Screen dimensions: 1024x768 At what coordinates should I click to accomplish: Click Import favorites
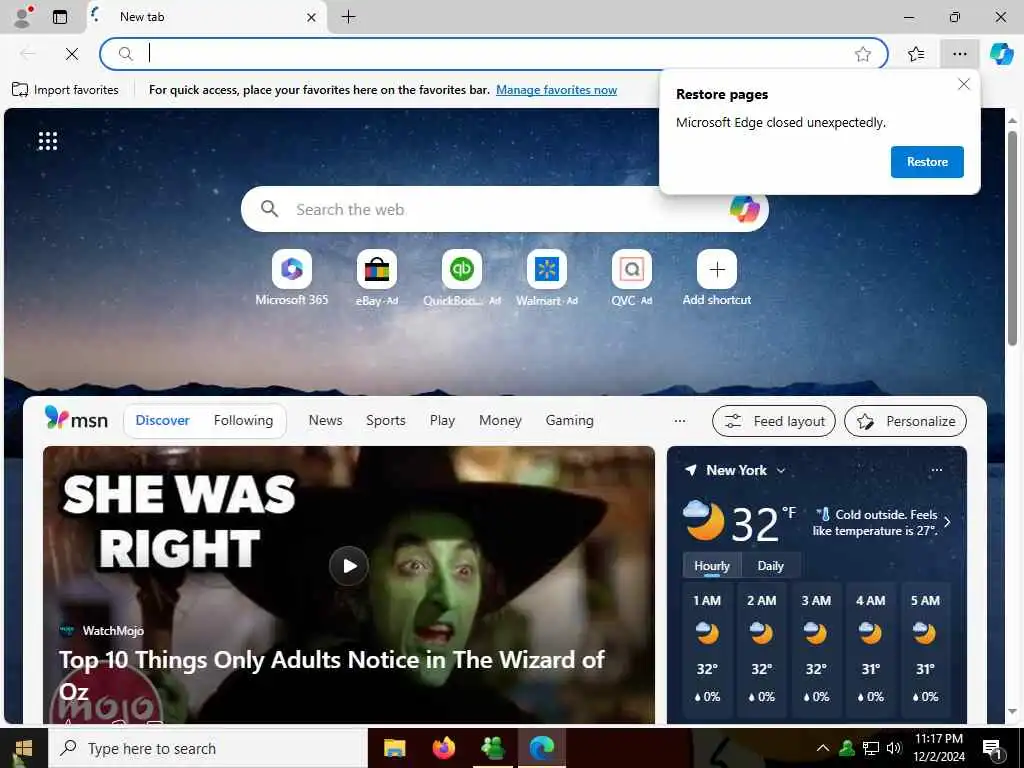pyautogui.click(x=65, y=89)
